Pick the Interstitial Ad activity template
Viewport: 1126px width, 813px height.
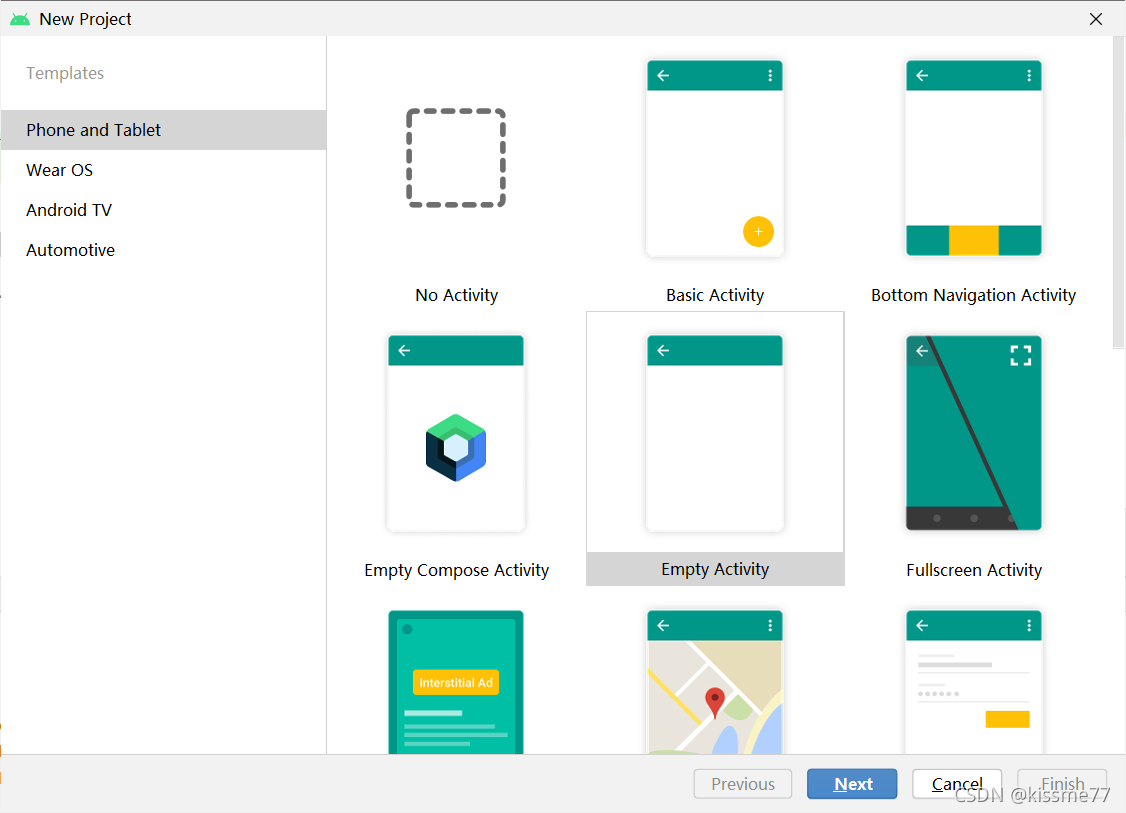point(456,682)
